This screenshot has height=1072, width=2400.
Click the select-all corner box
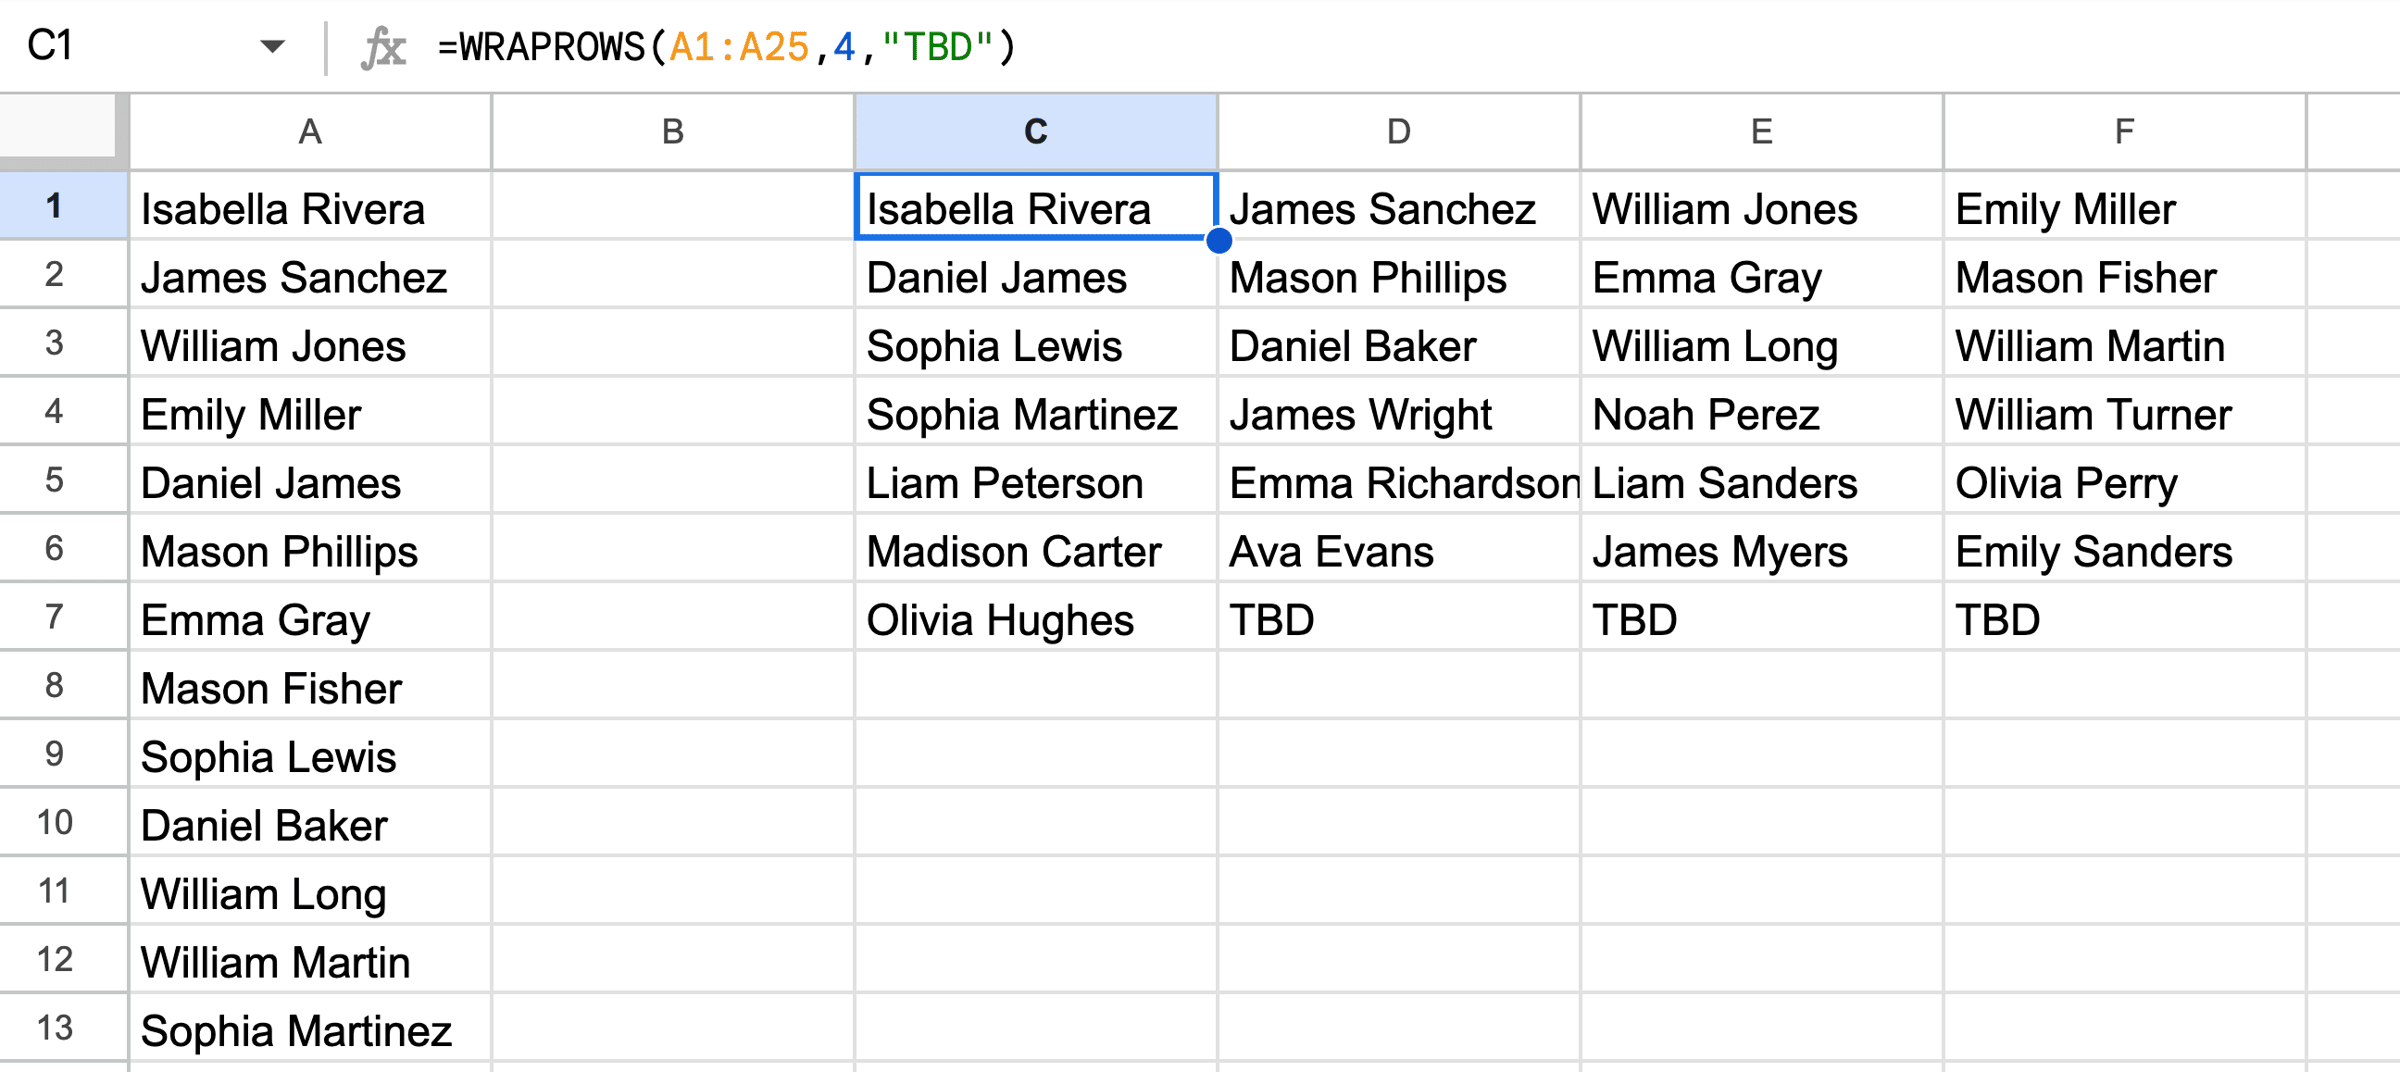(58, 127)
